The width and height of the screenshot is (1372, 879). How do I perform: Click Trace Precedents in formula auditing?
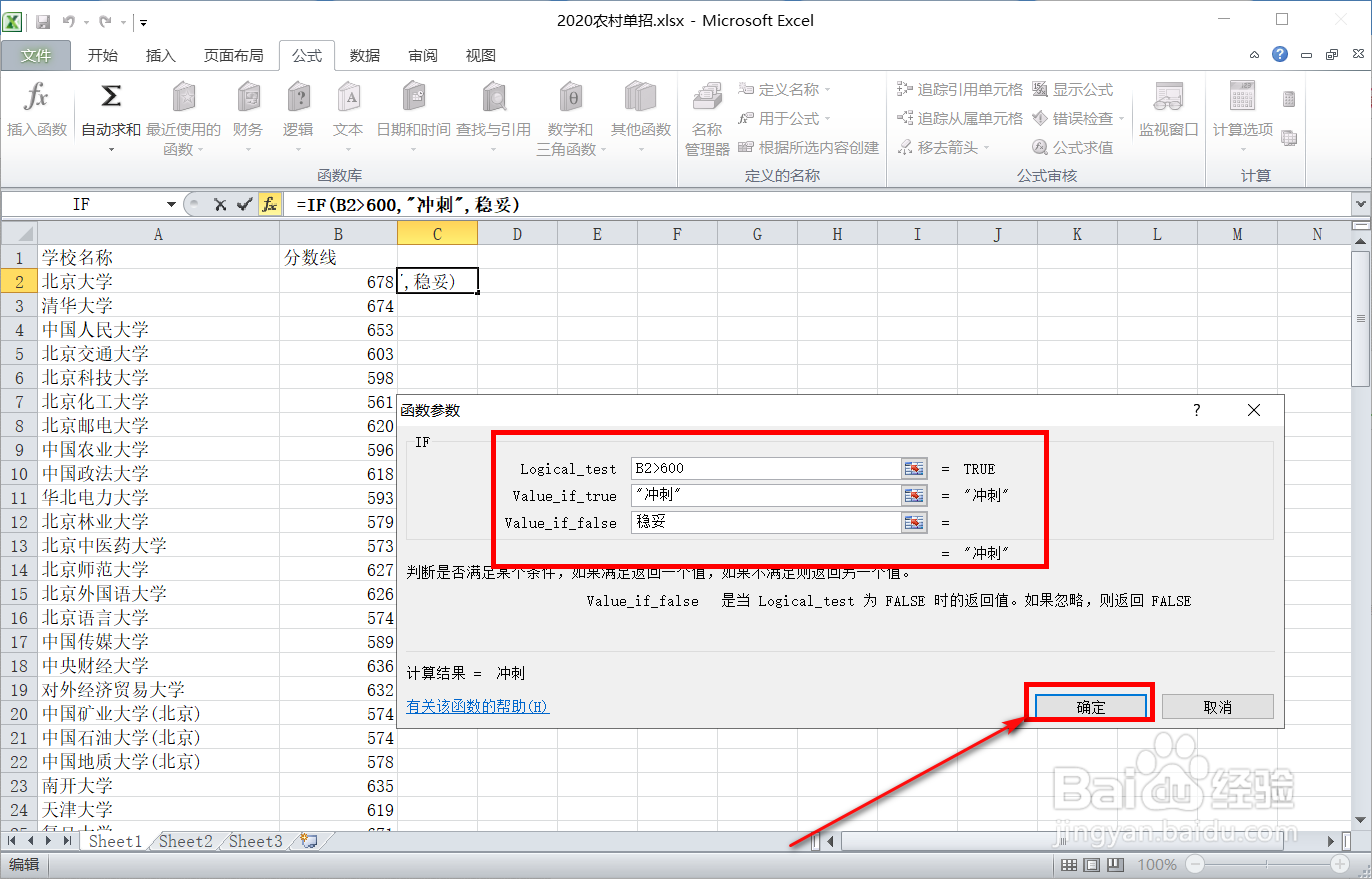point(960,90)
